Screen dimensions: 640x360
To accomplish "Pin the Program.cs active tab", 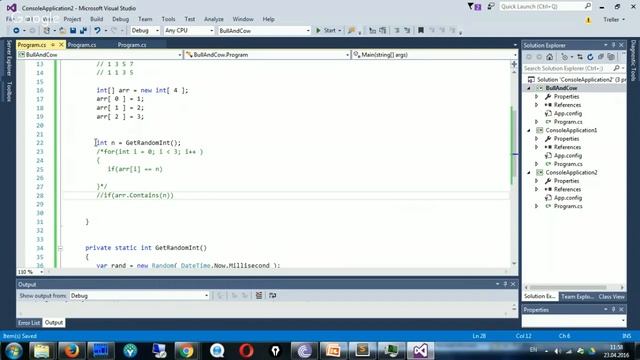I will tap(53, 44).
